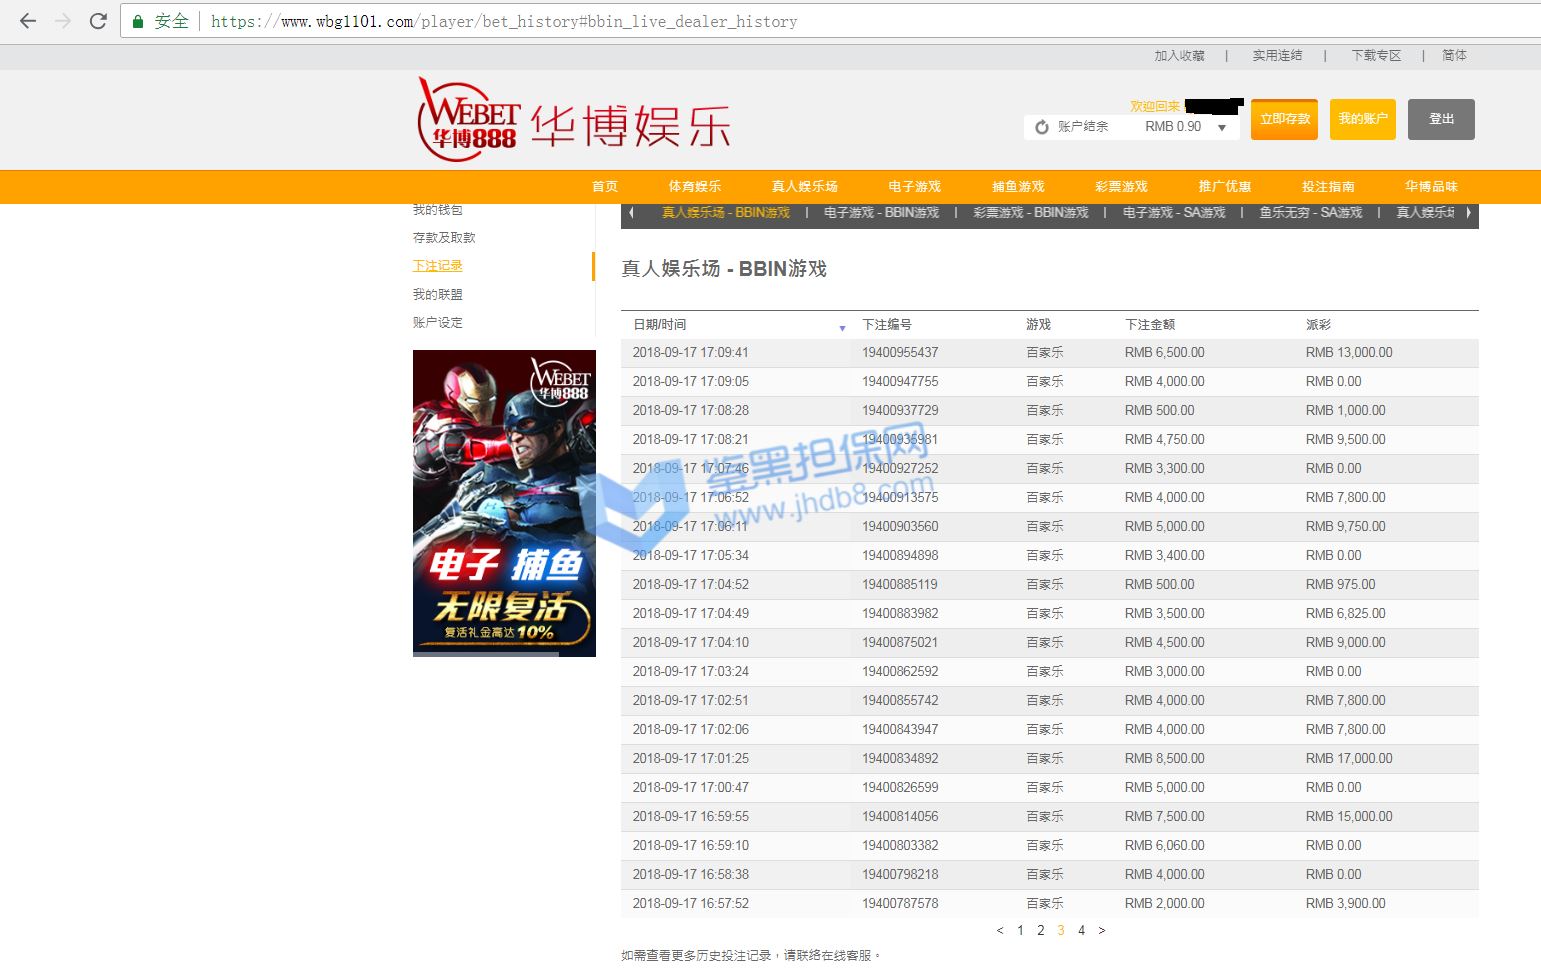
Task: Click the browser forward arrow
Action: 63,21
